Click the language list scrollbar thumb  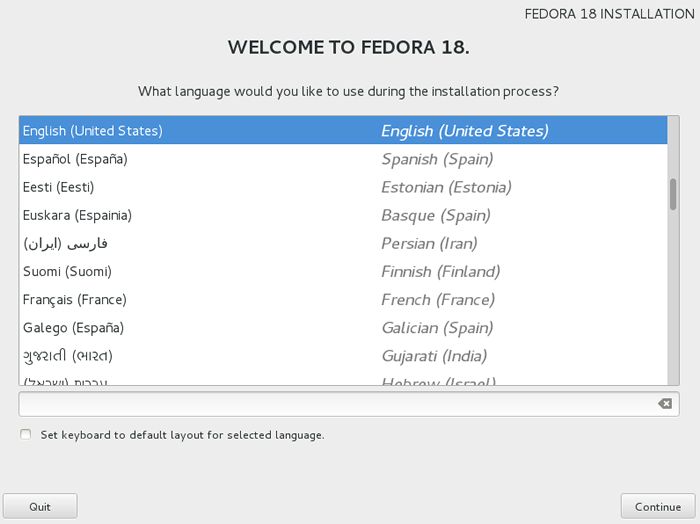(x=673, y=194)
